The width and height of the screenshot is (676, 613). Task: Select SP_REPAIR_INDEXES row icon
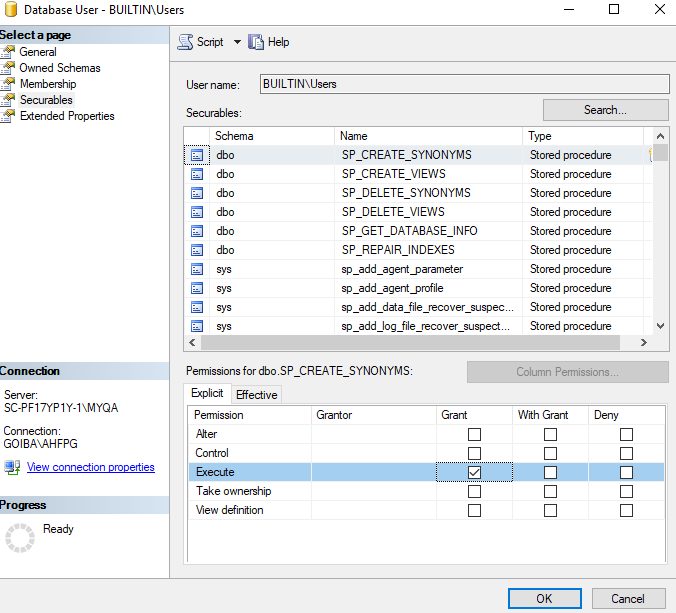click(x=197, y=250)
